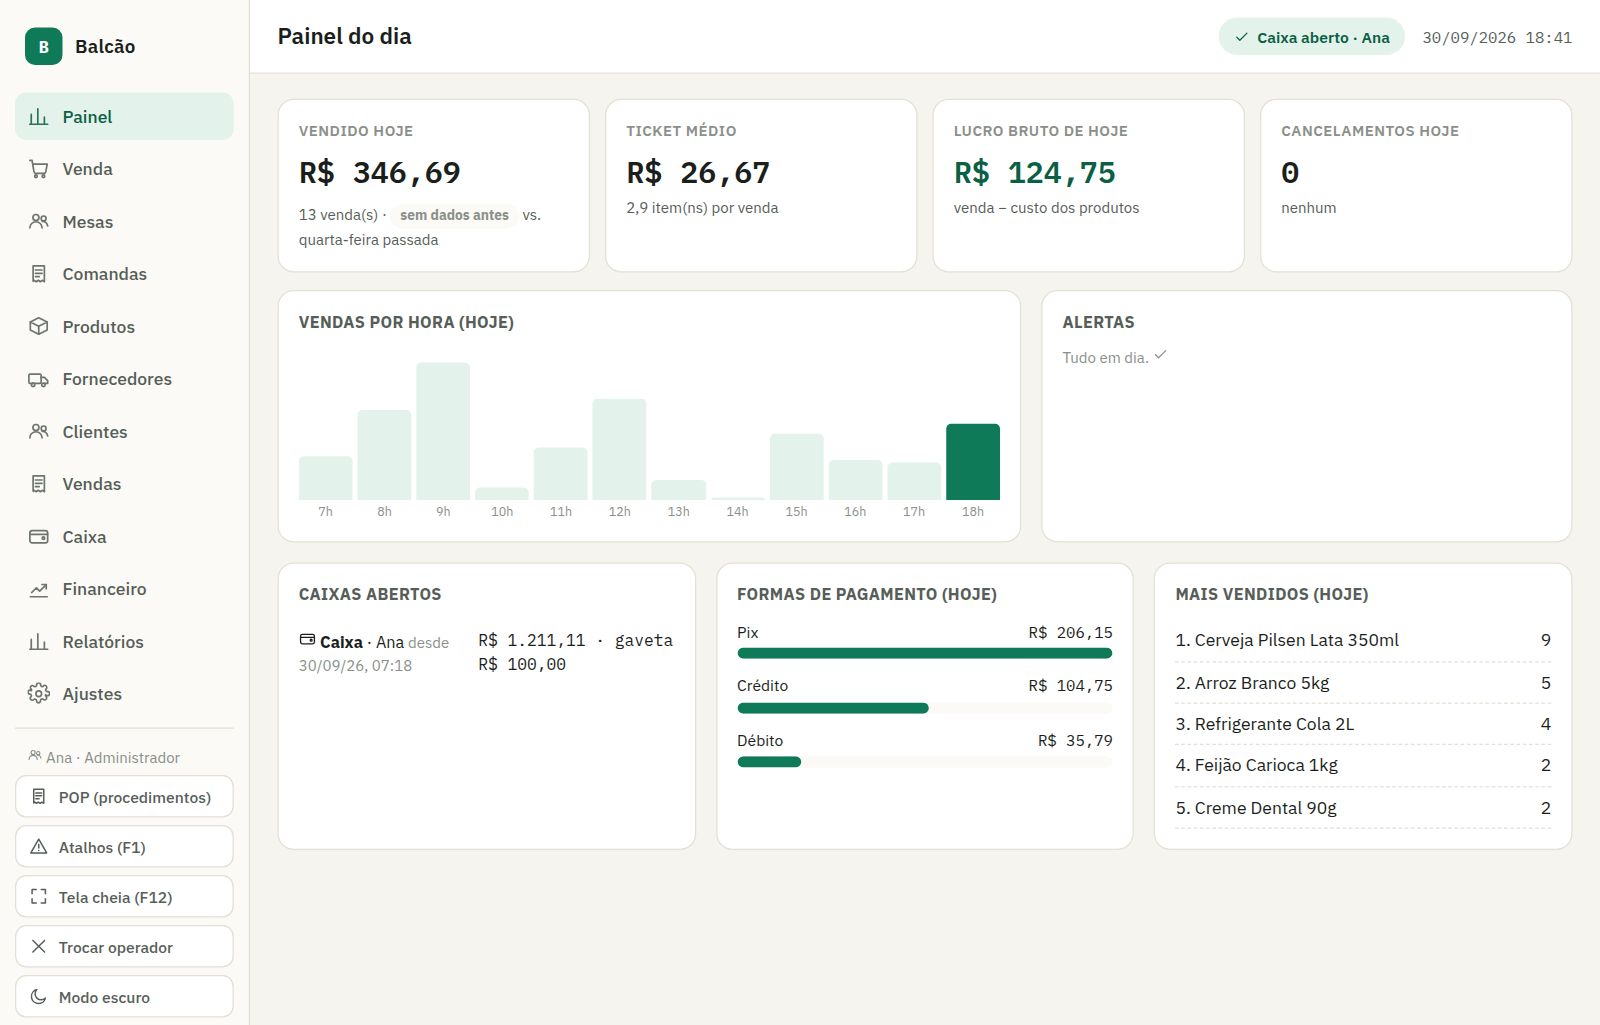Click the people icon next to Clientes
Image resolution: width=1600 pixels, height=1025 pixels.
click(39, 432)
